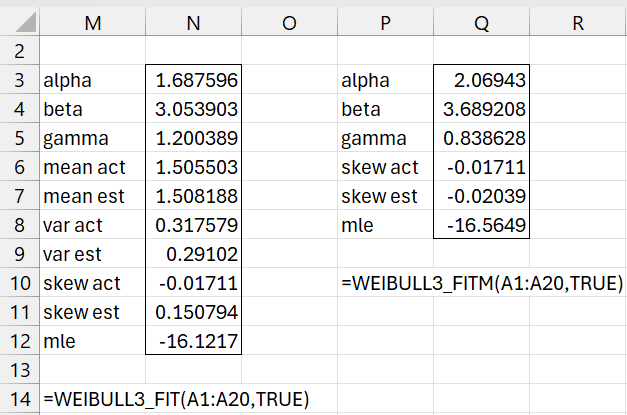Click the row 14 header
The image size is (627, 415).
(x=18, y=398)
